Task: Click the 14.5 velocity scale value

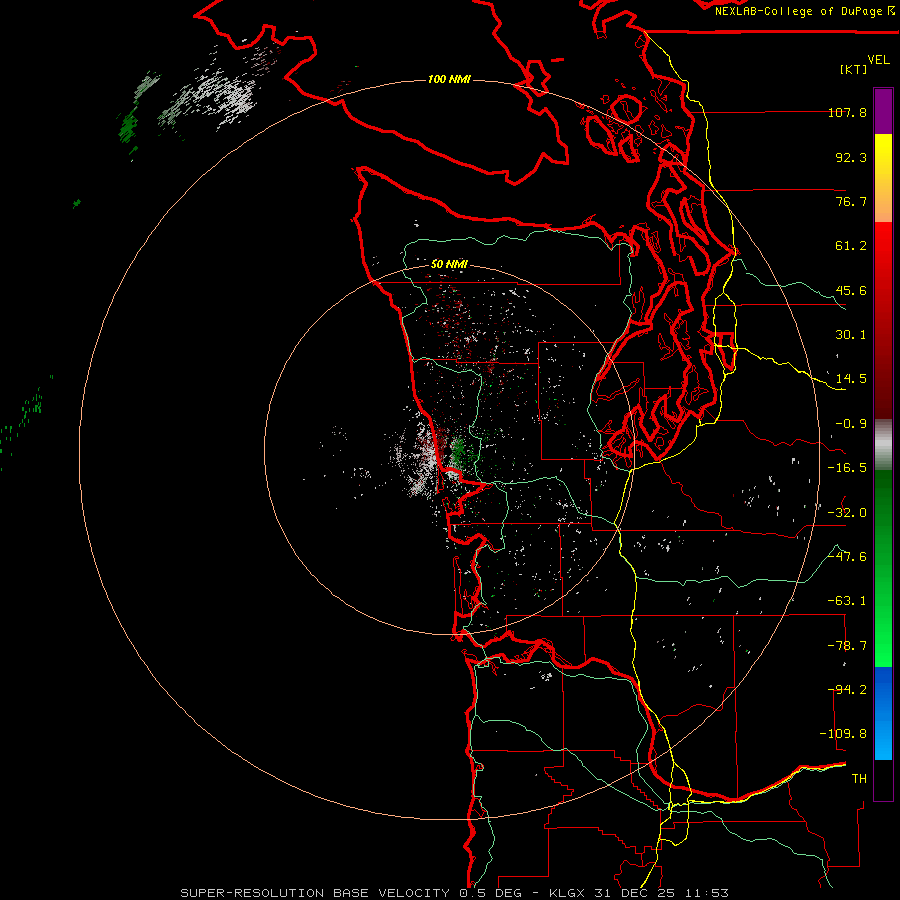Action: [x=851, y=379]
